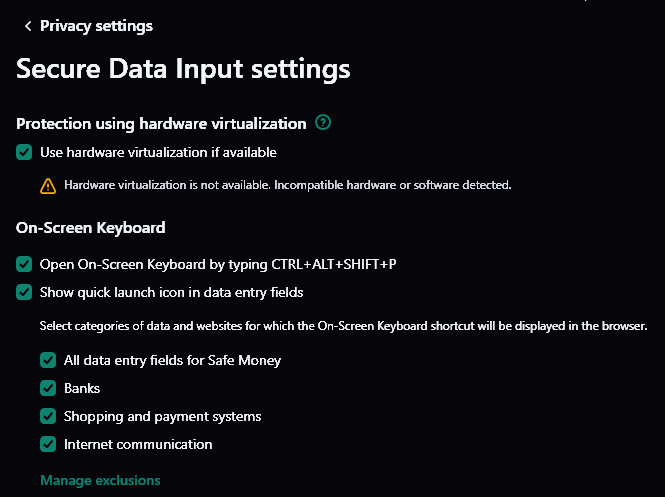Image resolution: width=665 pixels, height=497 pixels.
Task: Open help for hardware virtualization protection
Action: tap(322, 124)
